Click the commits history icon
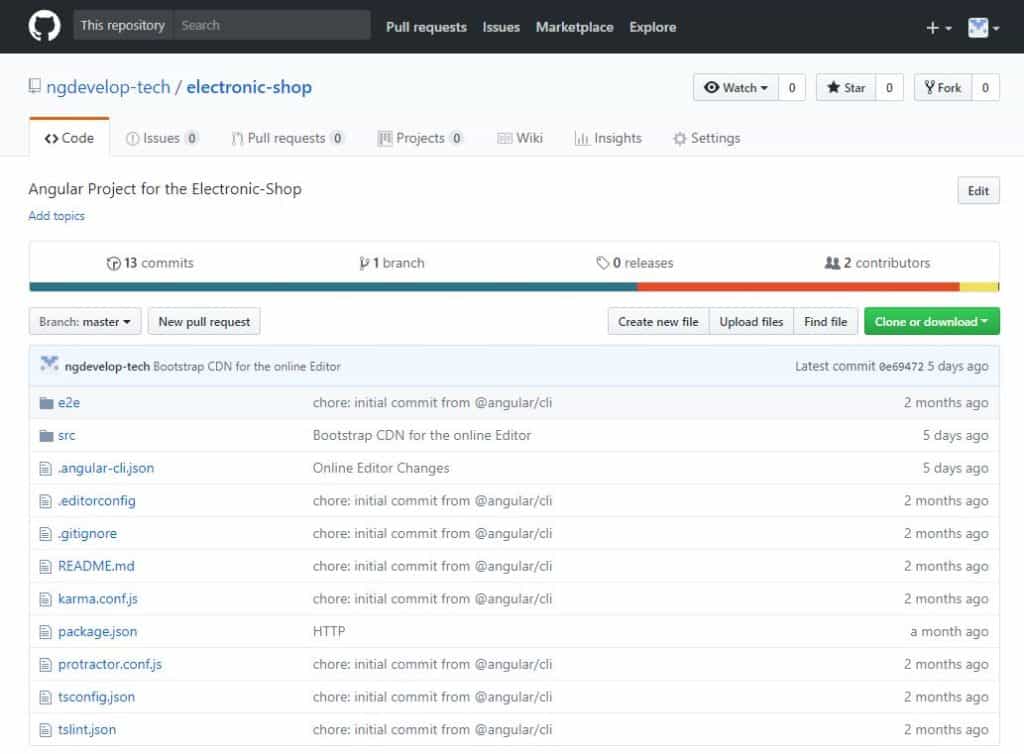The width and height of the screenshot is (1024, 754). tap(113, 263)
